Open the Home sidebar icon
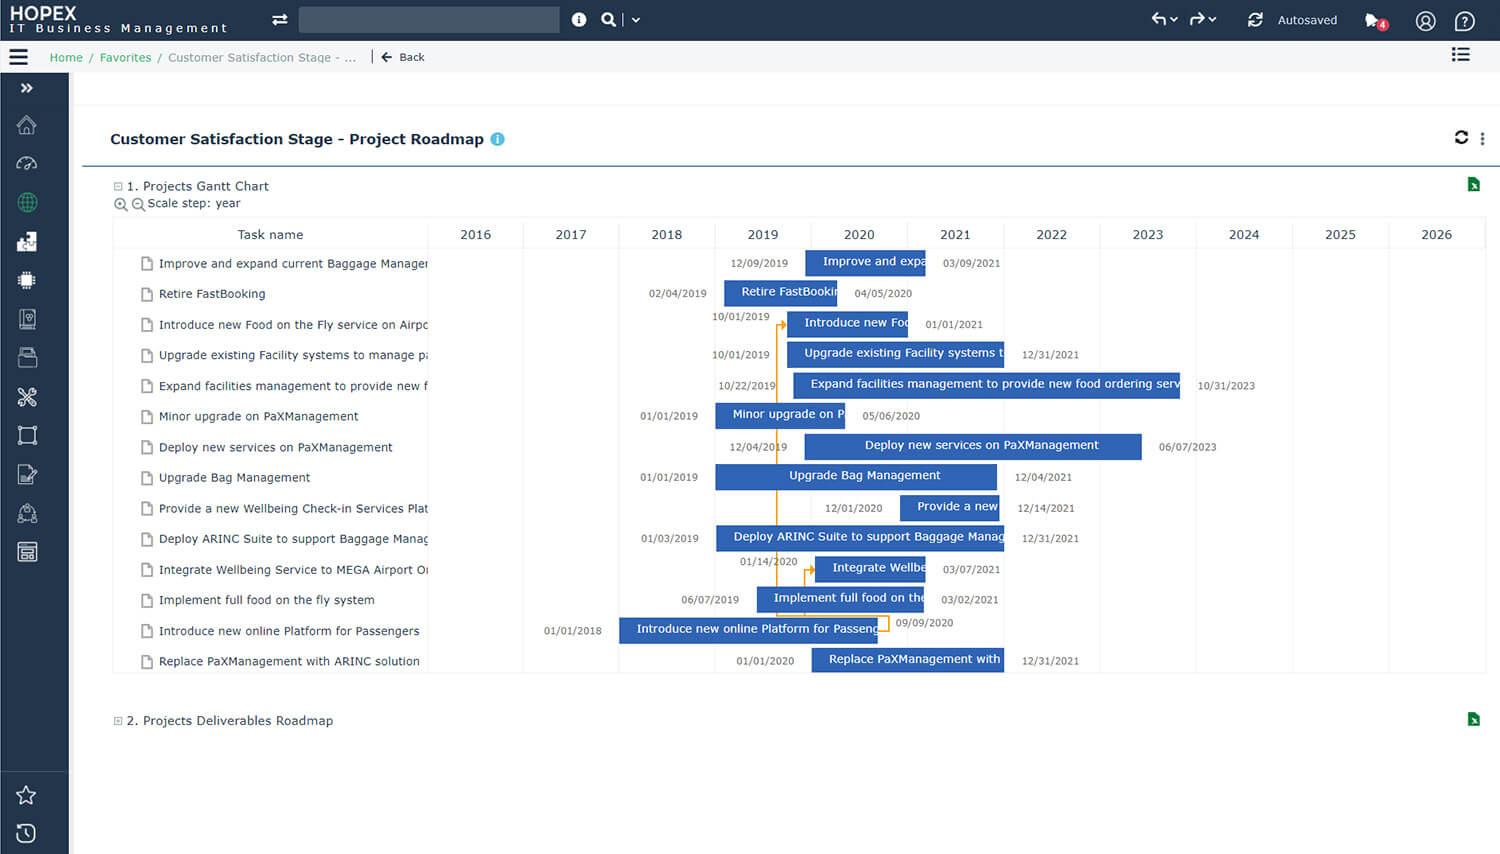This screenshot has width=1500, height=854. click(27, 125)
